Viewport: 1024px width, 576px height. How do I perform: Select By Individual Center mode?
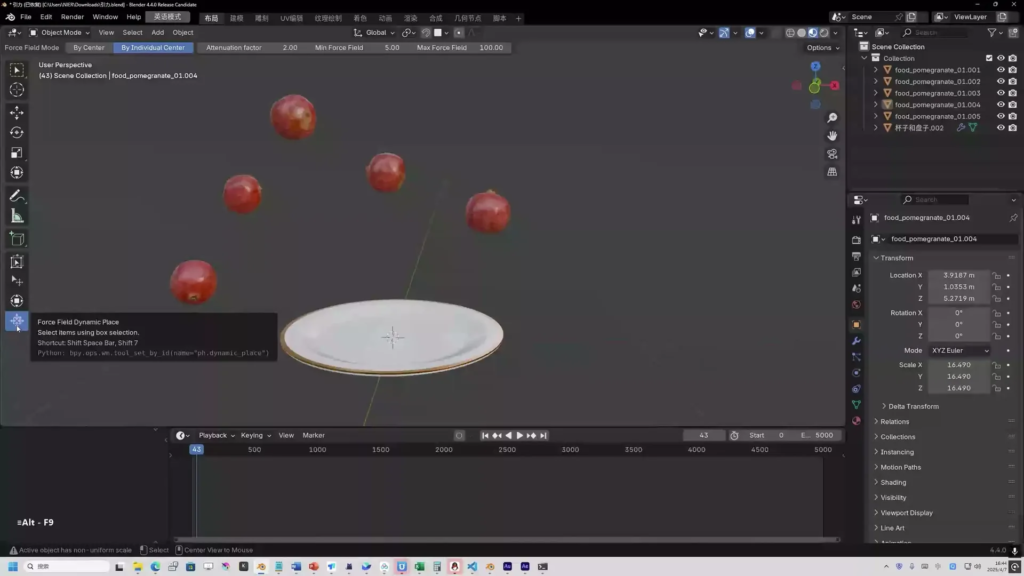tap(153, 48)
